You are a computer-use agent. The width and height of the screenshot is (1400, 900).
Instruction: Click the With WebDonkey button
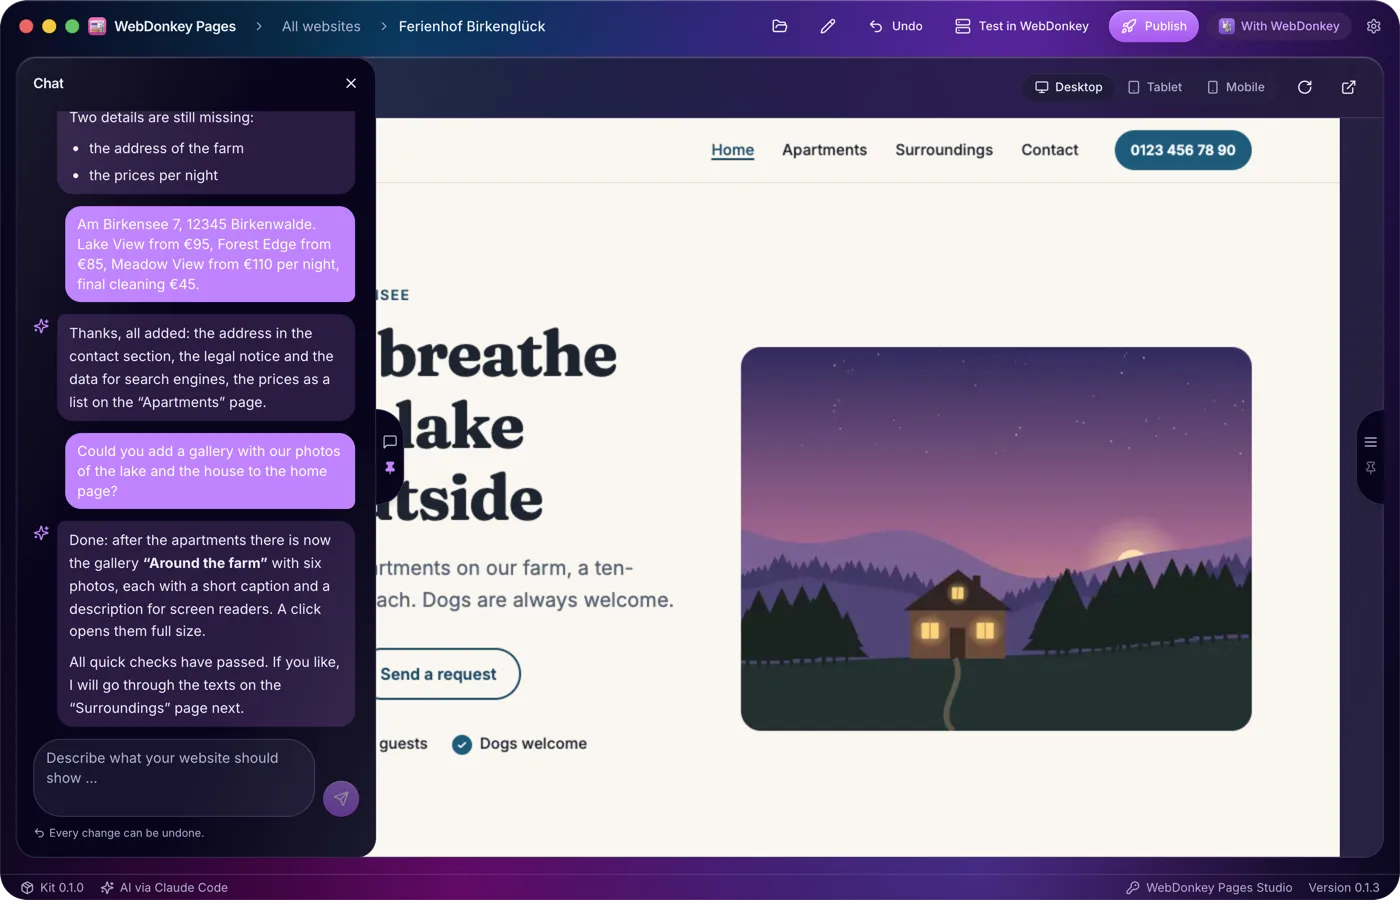(x=1279, y=26)
